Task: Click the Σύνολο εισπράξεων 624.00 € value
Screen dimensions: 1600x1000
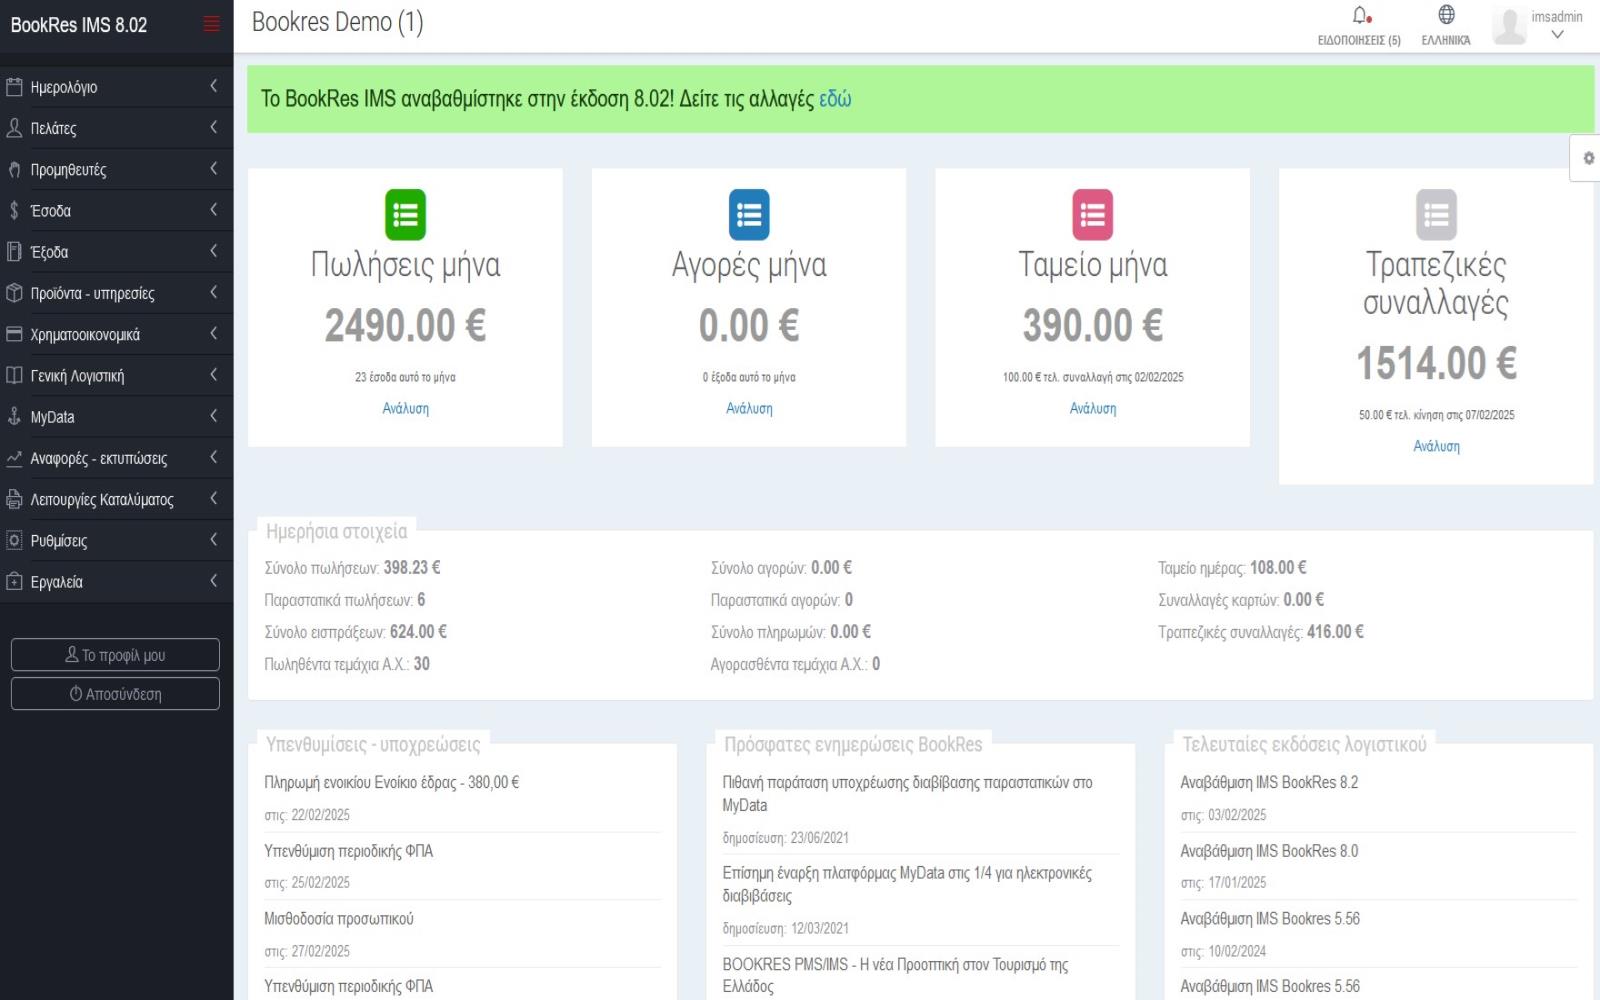Action: pos(418,631)
